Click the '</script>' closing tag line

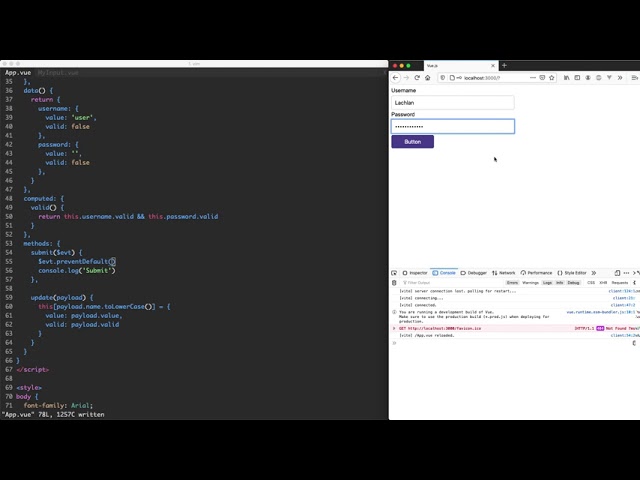[33, 369]
